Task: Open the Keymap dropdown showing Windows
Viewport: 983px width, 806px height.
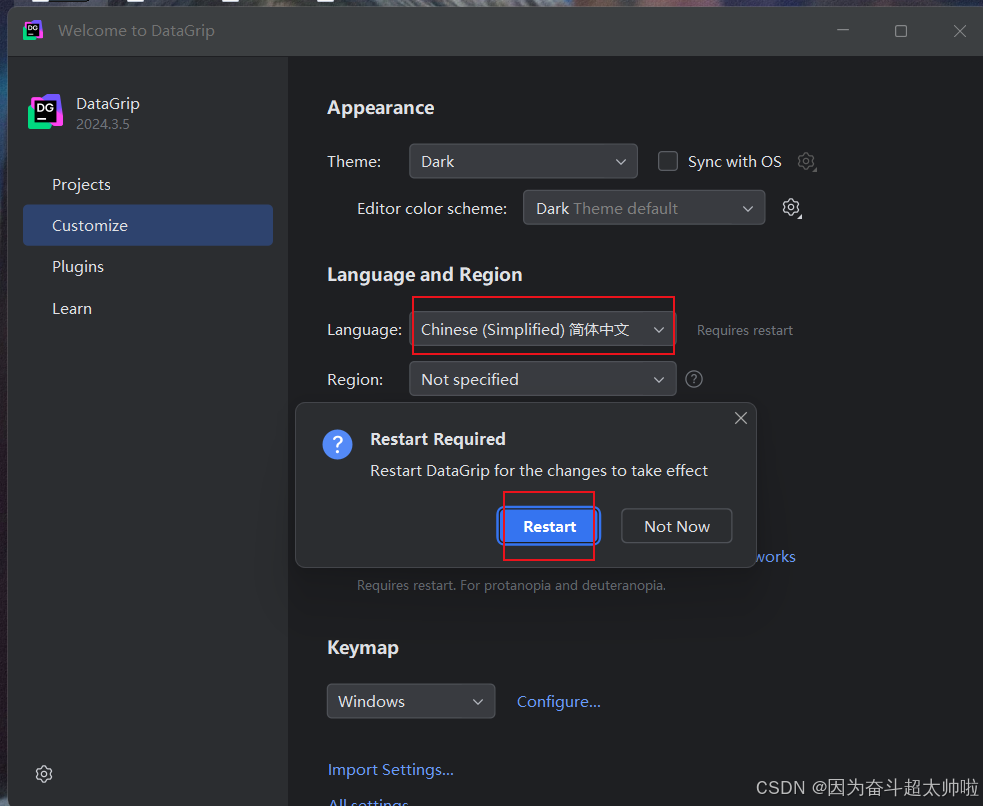Action: tap(411, 701)
